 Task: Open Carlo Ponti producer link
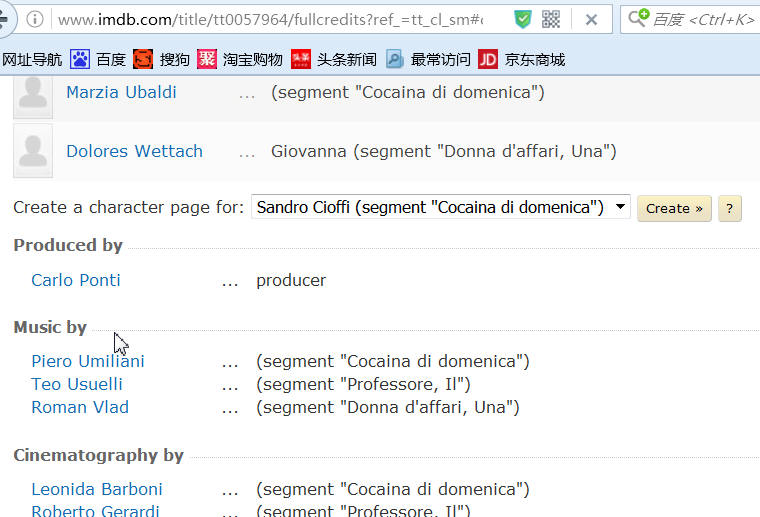click(76, 280)
